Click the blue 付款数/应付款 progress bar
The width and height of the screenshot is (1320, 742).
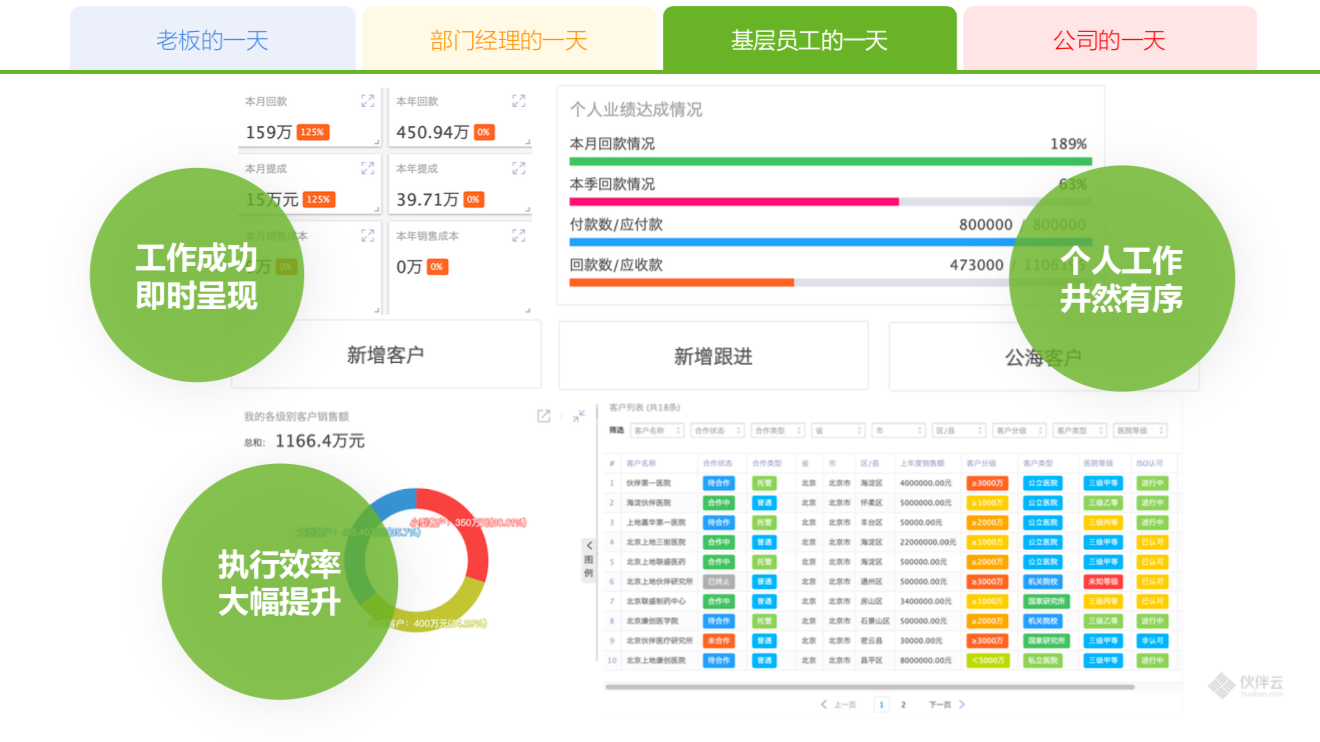[x=831, y=242]
